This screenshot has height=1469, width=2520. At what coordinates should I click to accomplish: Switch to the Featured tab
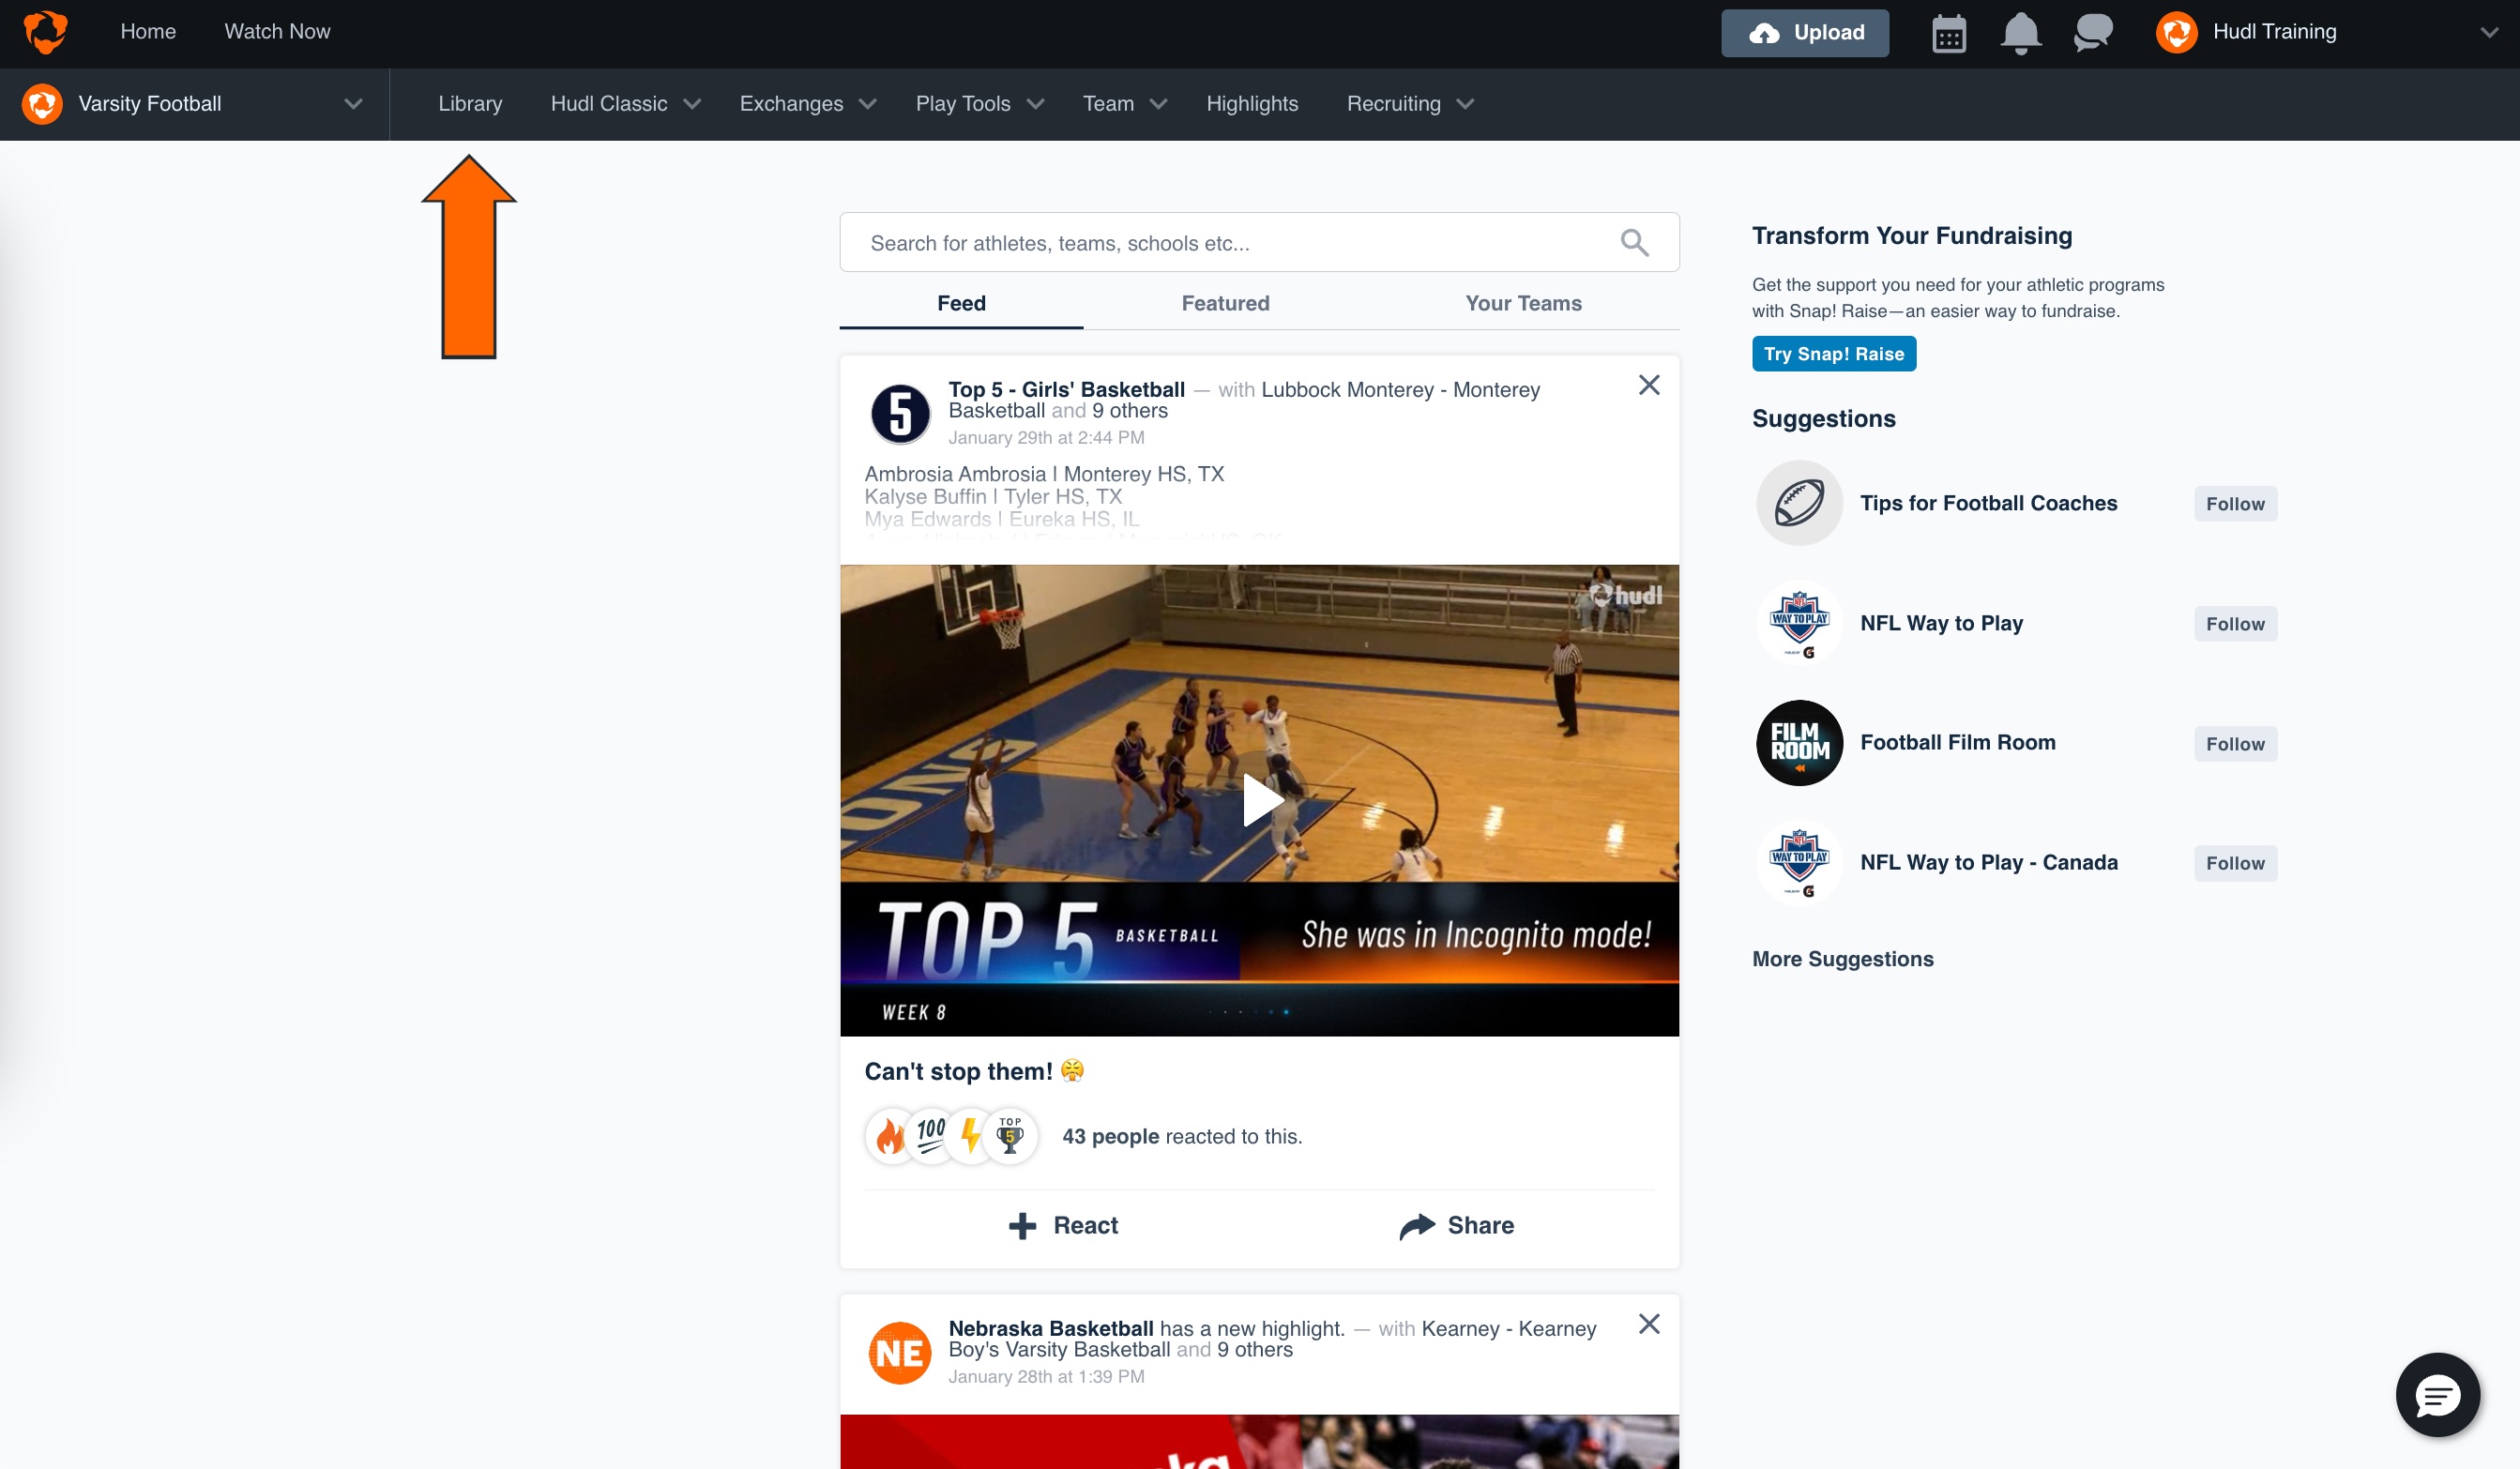[1224, 304]
